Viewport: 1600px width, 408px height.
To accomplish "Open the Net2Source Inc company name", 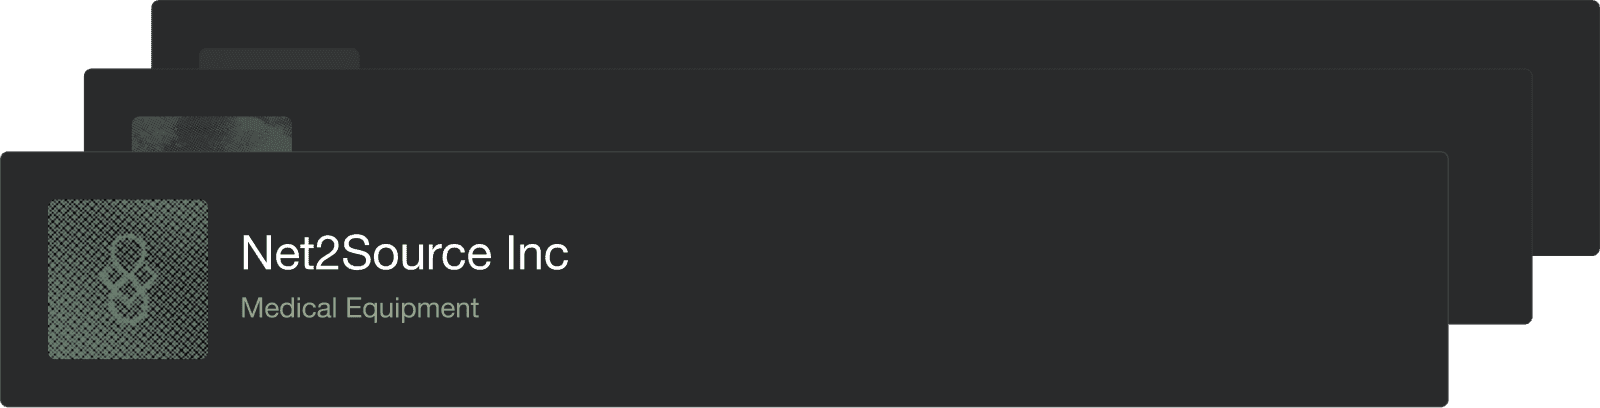I will coord(404,253).
